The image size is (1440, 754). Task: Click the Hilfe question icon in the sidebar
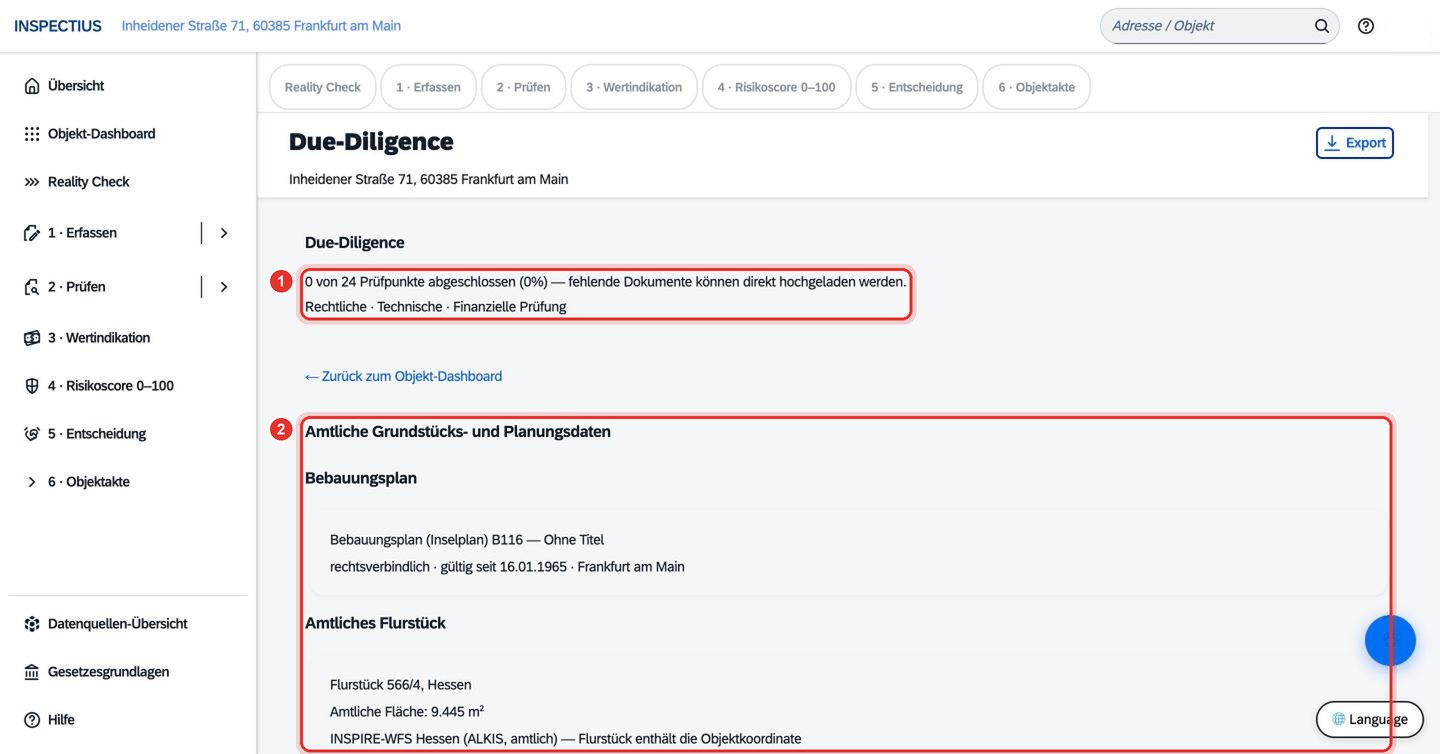[x=32, y=720]
